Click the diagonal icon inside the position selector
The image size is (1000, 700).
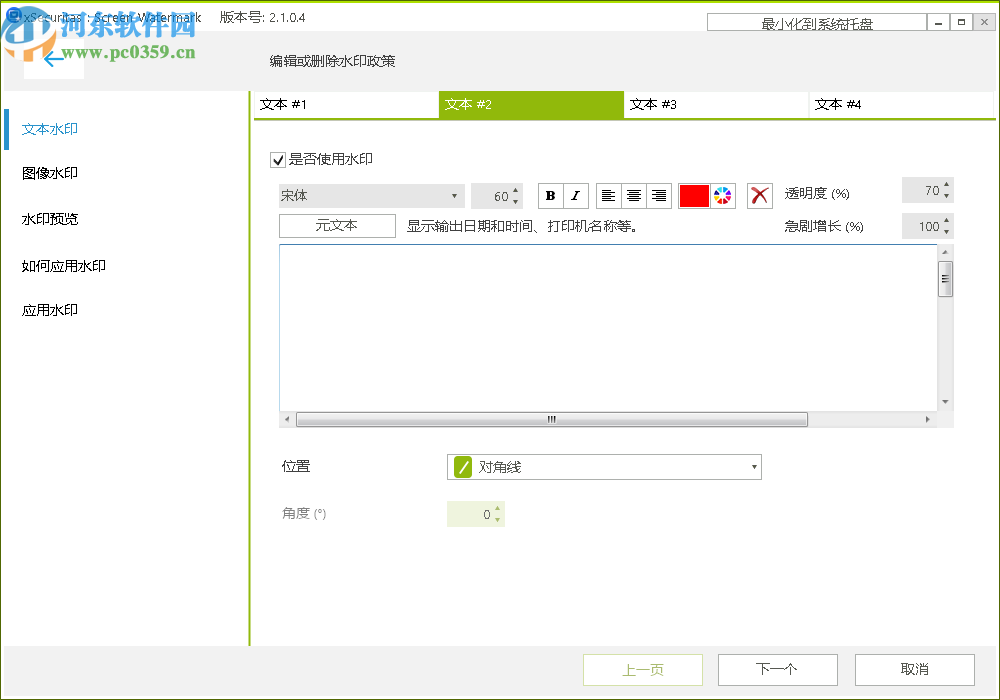(x=462, y=466)
